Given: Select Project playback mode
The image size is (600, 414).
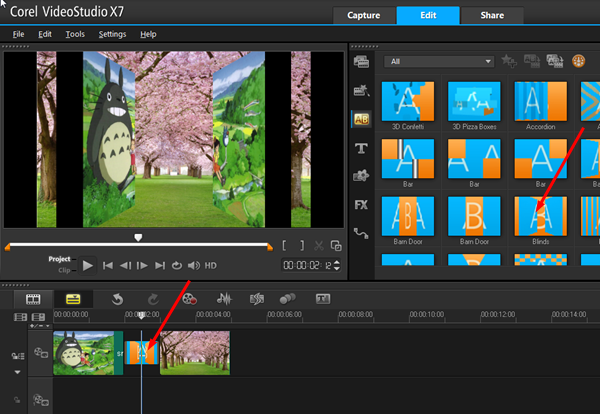Looking at the screenshot, I should tap(59, 259).
